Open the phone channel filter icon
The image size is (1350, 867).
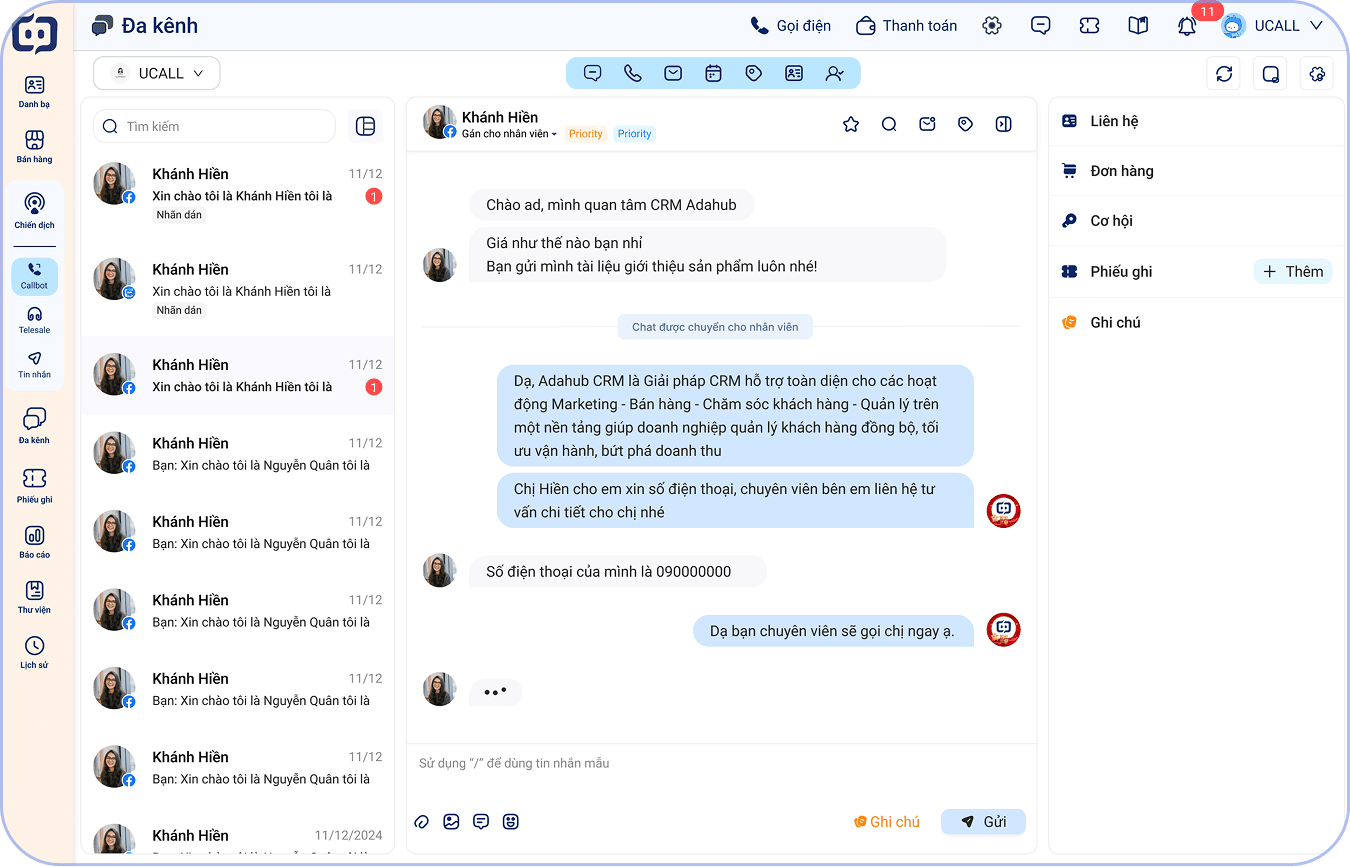click(x=632, y=73)
